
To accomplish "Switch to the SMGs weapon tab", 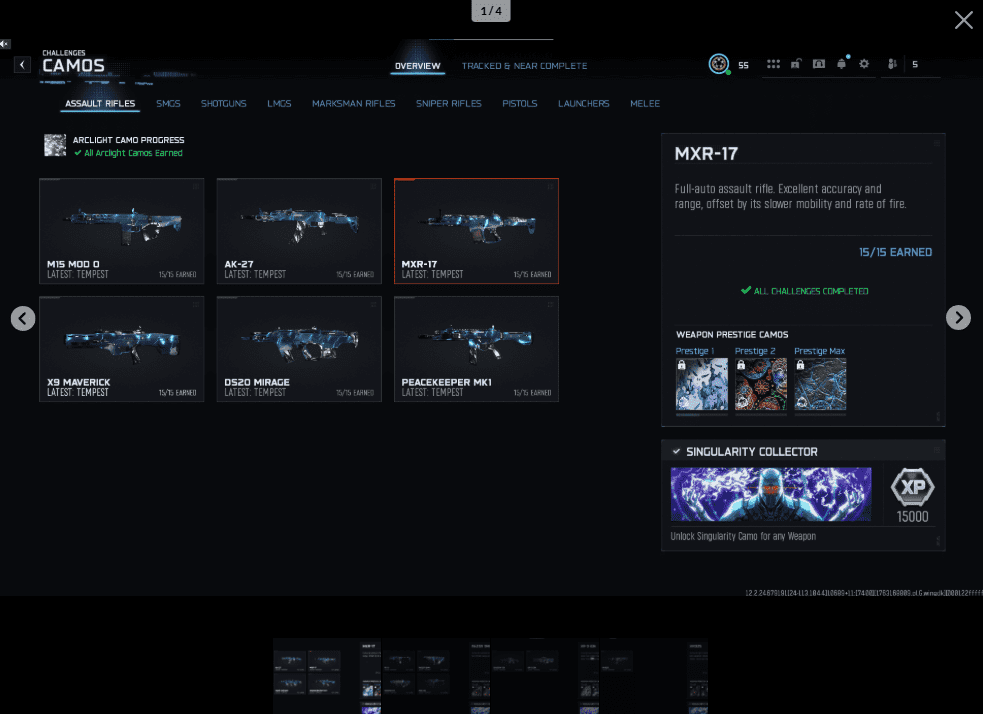I will (x=168, y=104).
